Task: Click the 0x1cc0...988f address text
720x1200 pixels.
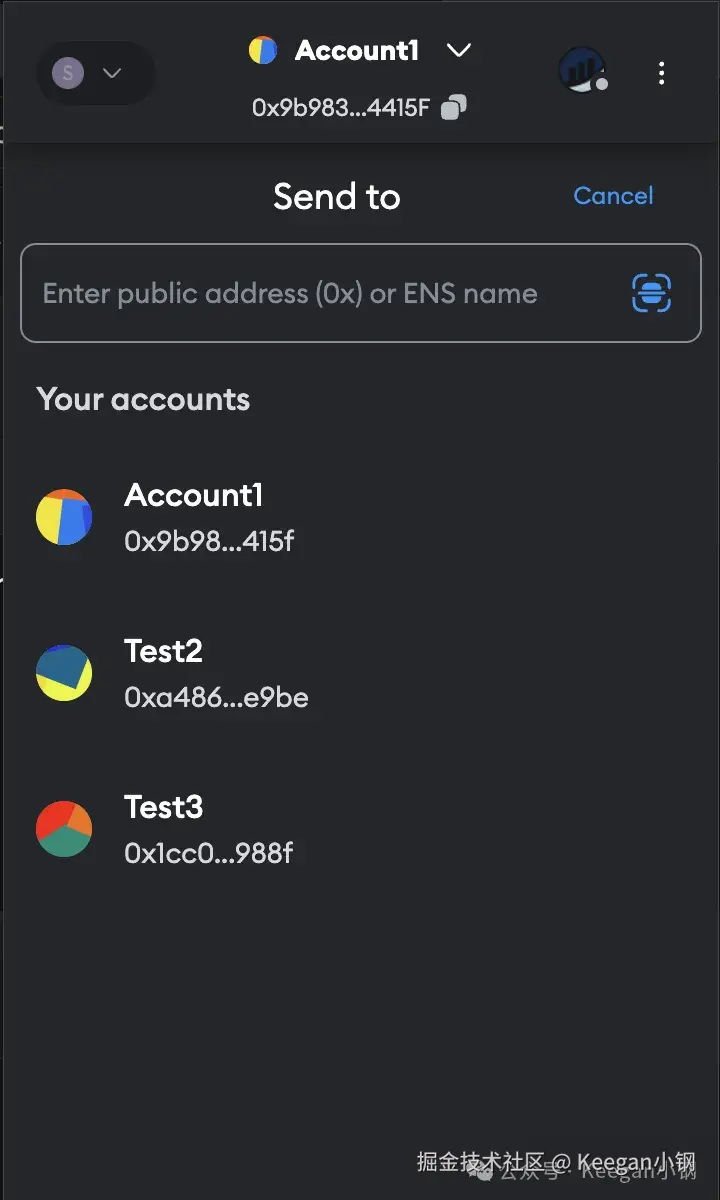Action: [208, 853]
